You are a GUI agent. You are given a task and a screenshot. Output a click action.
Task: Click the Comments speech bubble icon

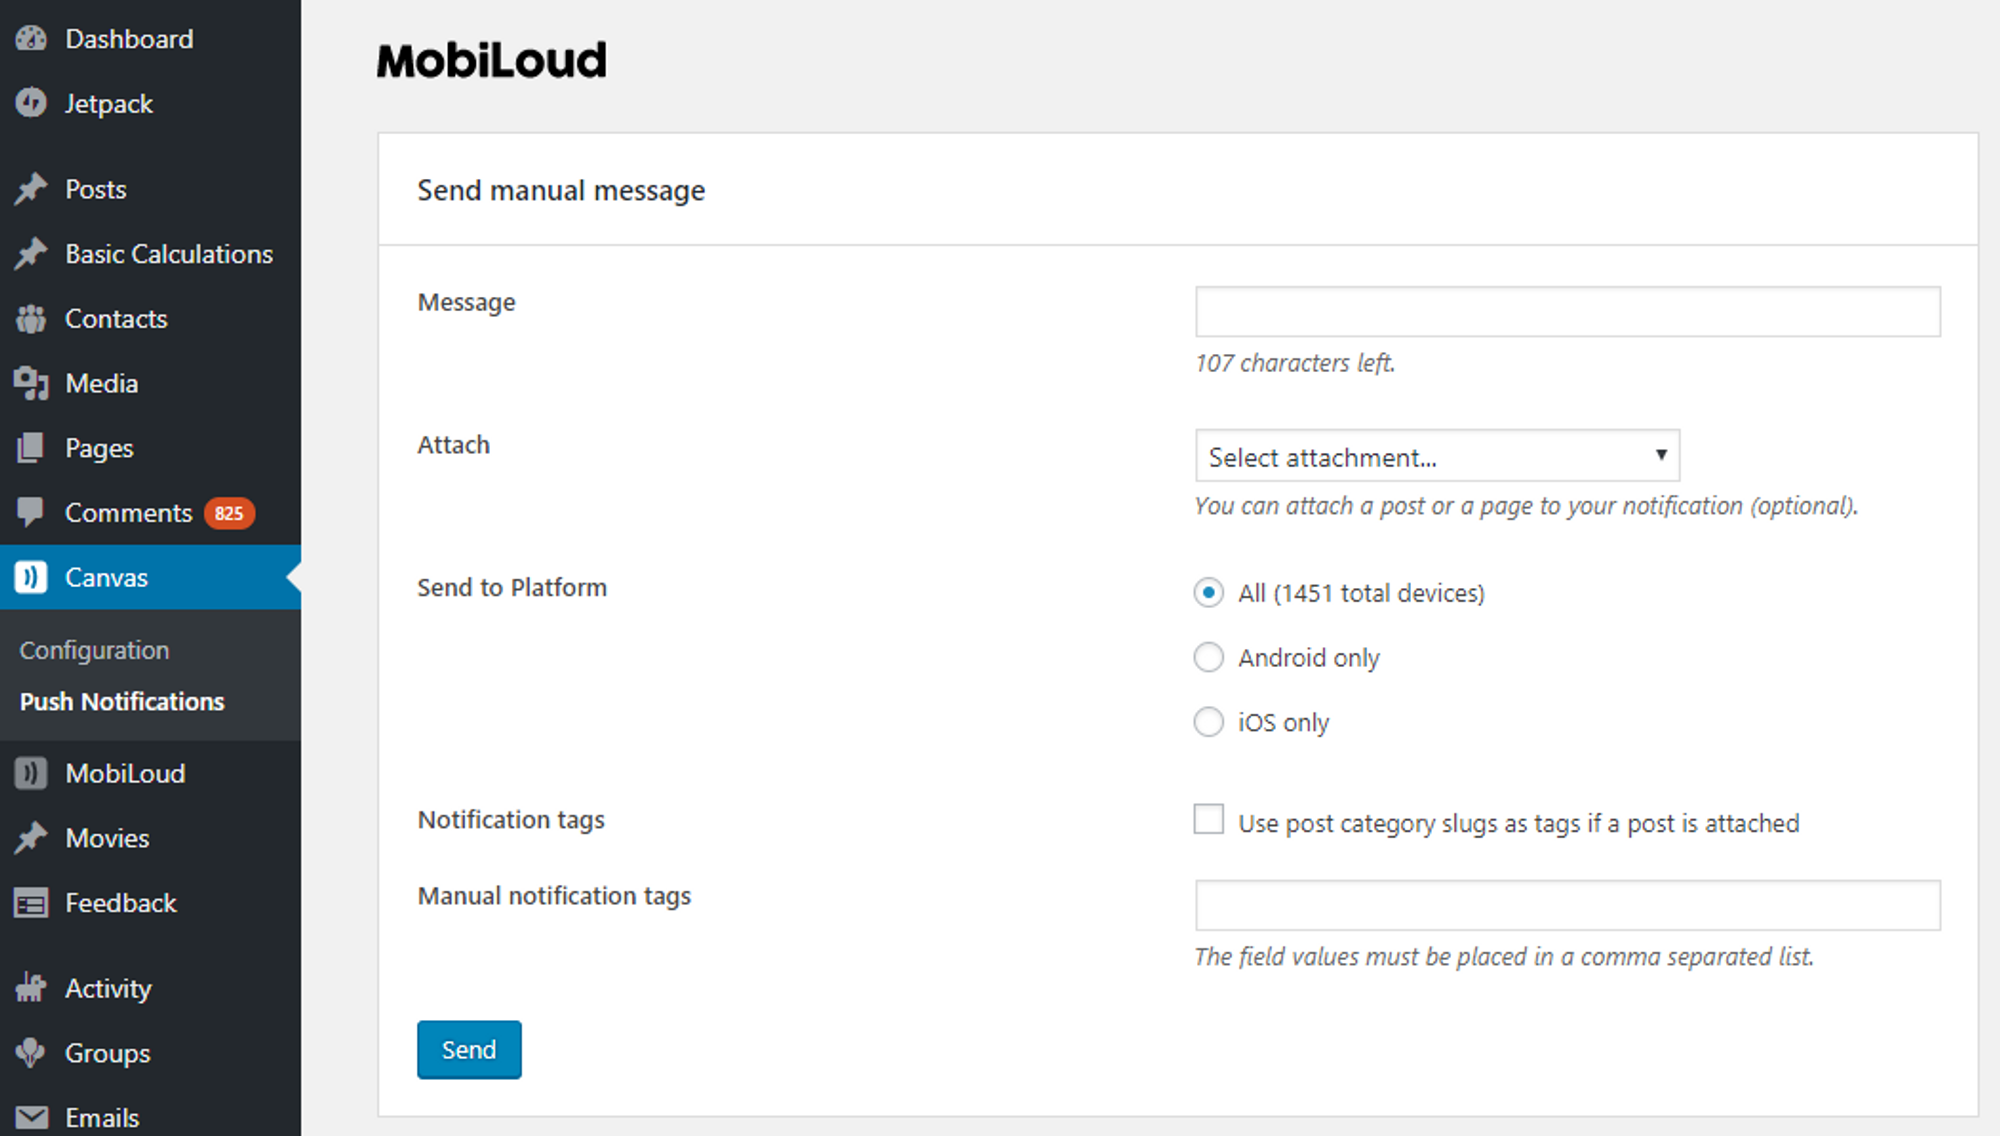coord(31,512)
